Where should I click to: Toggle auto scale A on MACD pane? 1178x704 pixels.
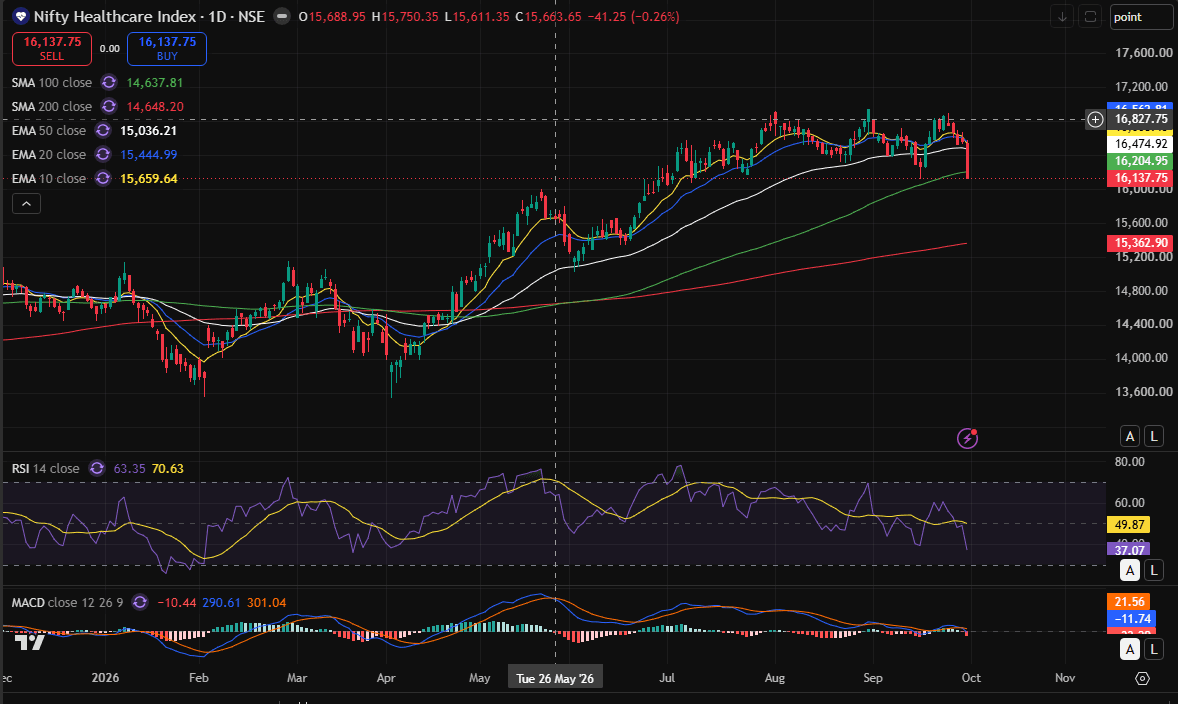point(1130,649)
